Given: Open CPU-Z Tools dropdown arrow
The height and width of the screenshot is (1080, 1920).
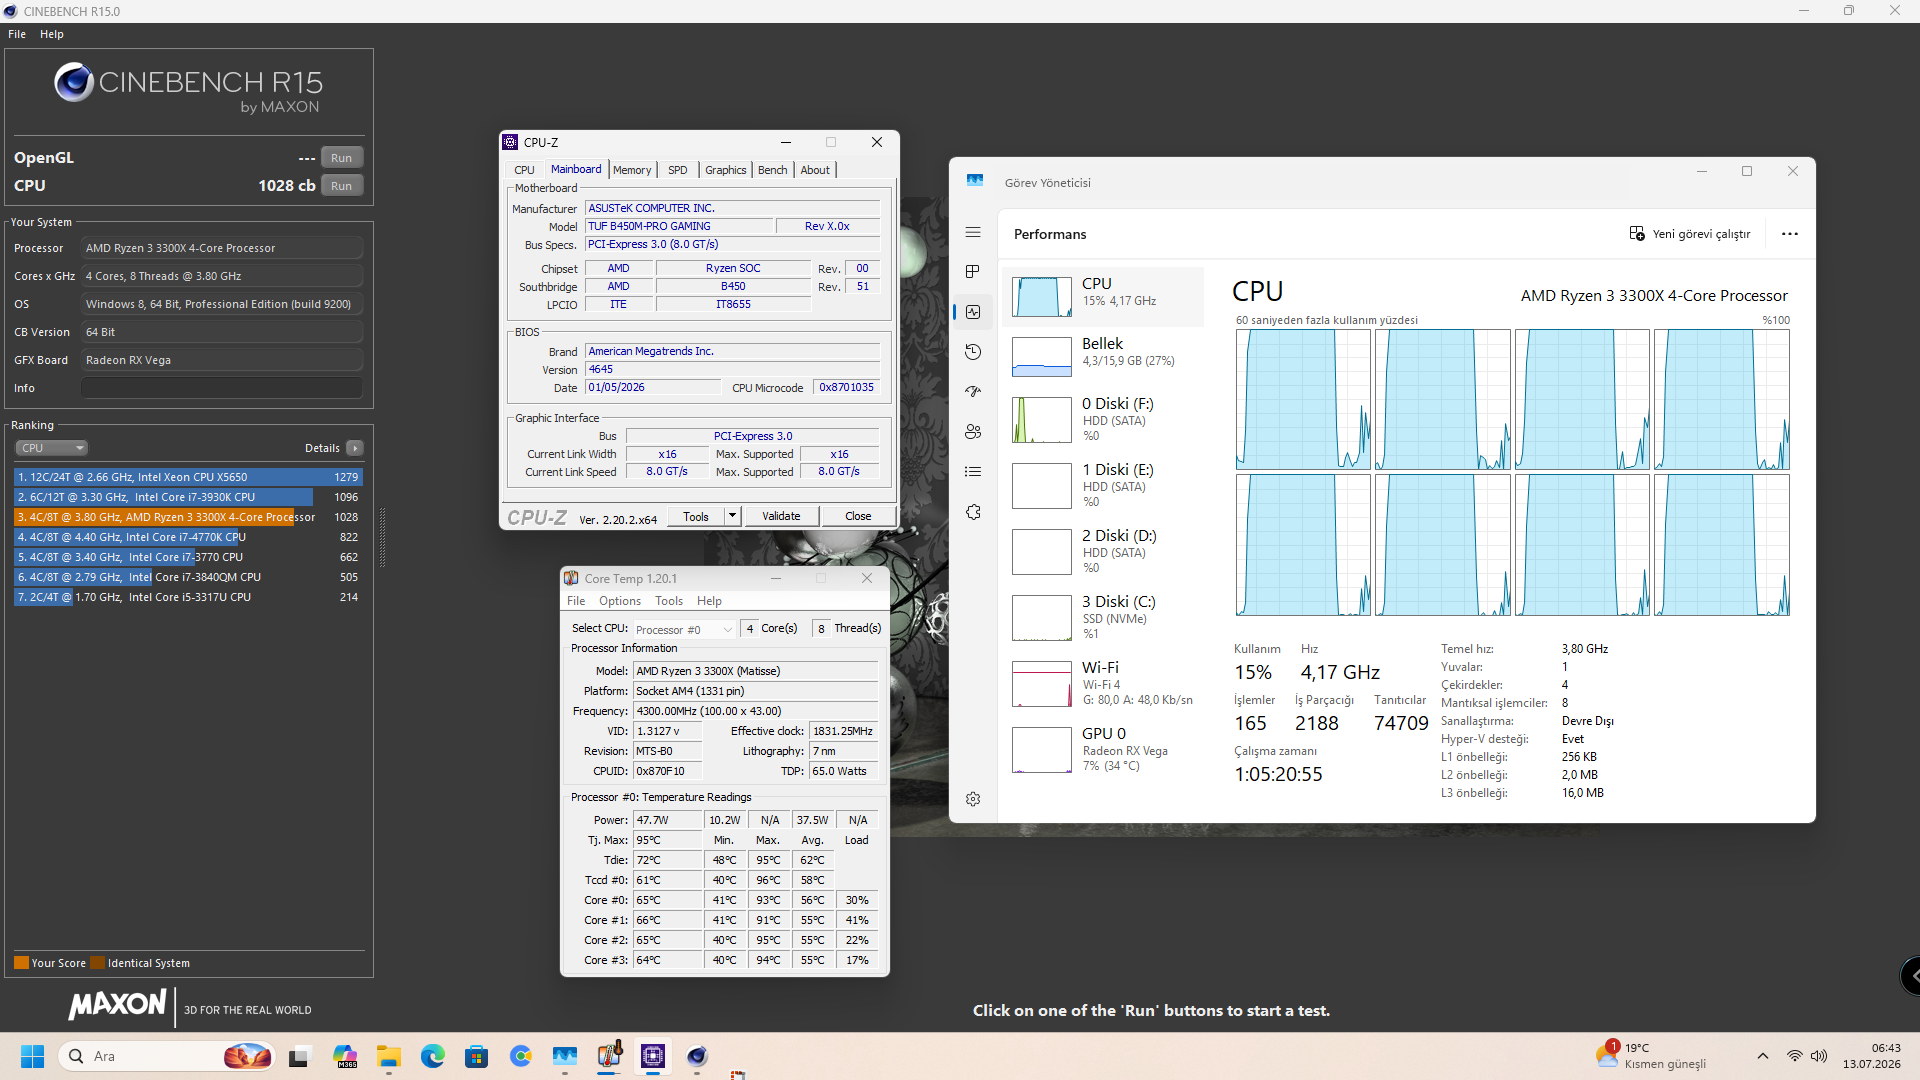Looking at the screenshot, I should 732,516.
